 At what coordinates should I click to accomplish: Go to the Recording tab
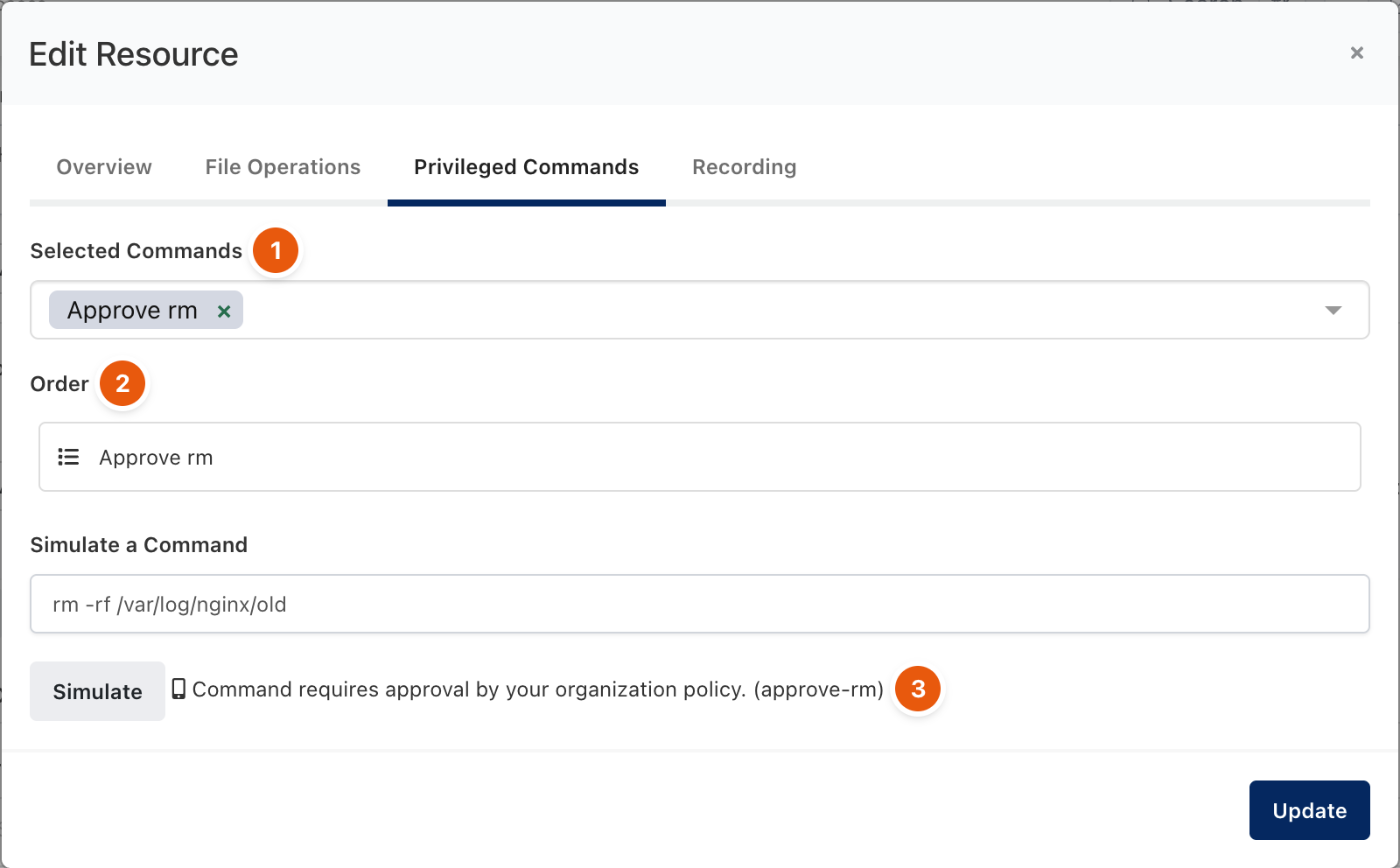pyautogui.click(x=744, y=167)
